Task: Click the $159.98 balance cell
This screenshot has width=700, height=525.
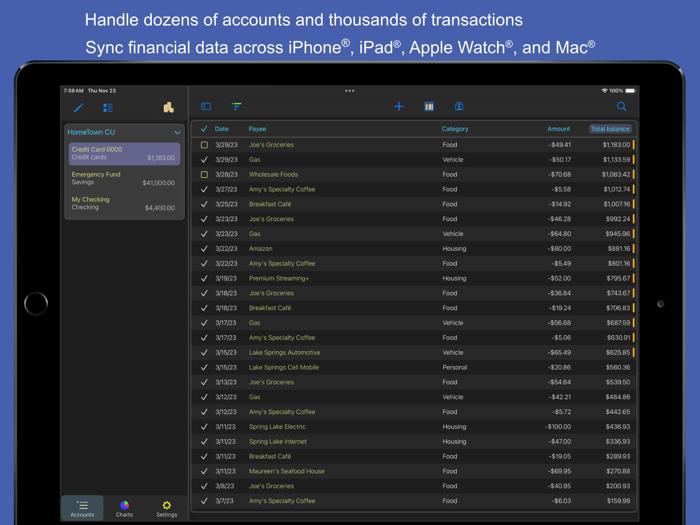Action: pos(618,501)
